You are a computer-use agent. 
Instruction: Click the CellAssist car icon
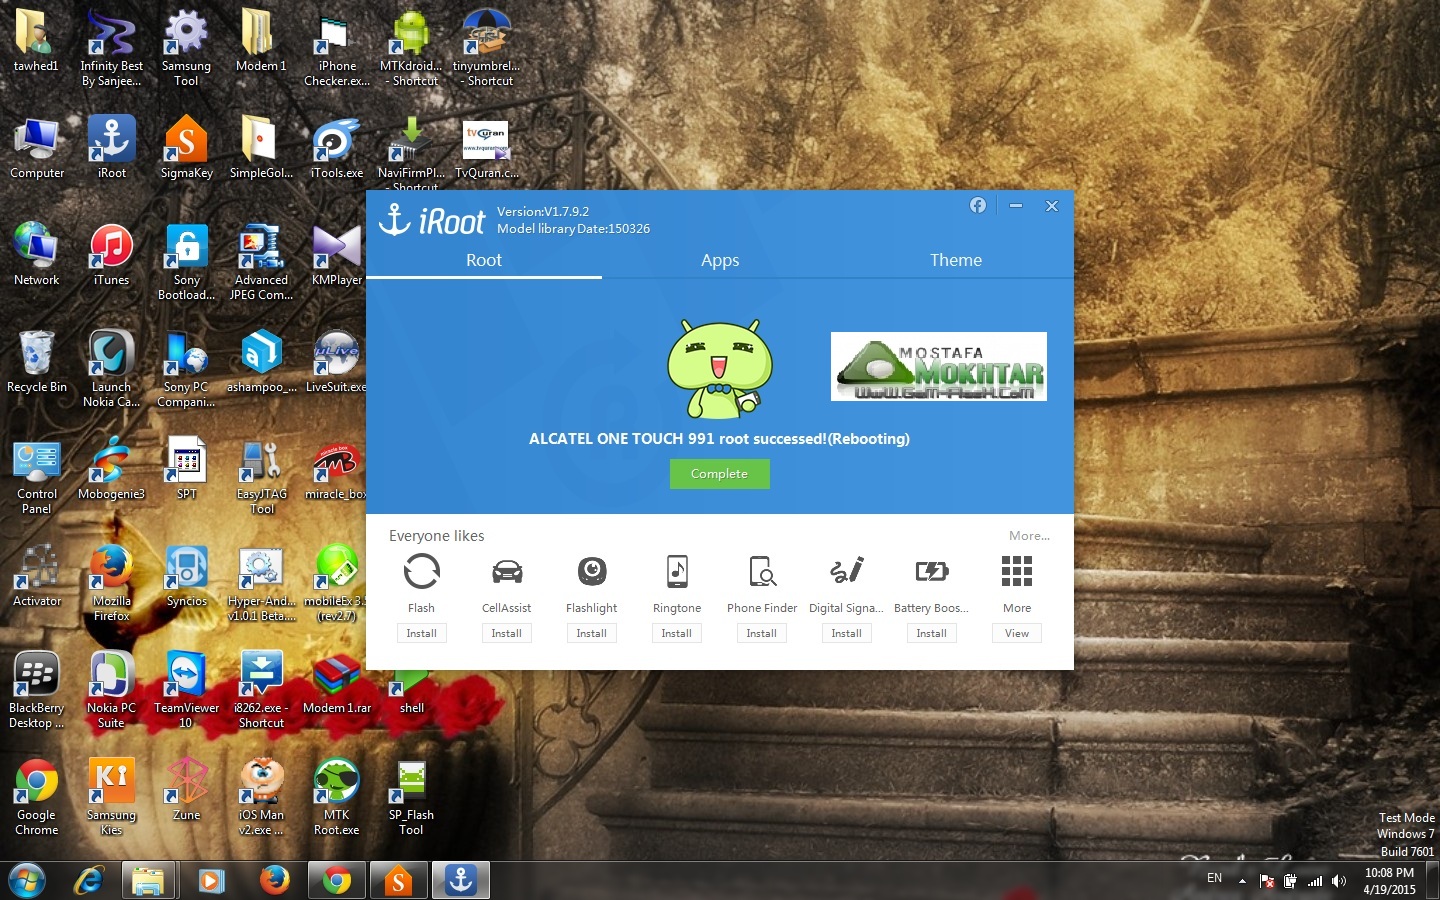(x=507, y=571)
